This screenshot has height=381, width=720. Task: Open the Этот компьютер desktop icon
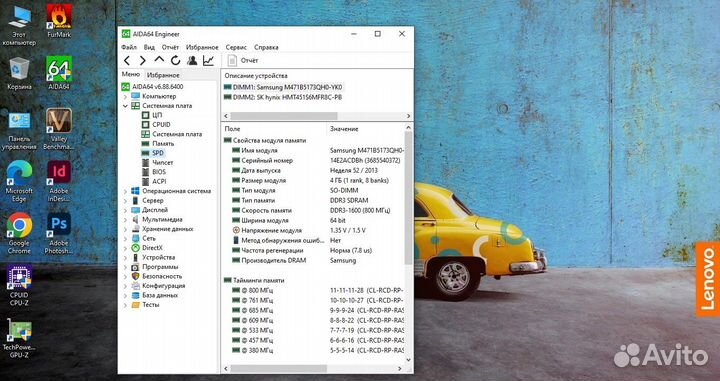tap(19, 26)
